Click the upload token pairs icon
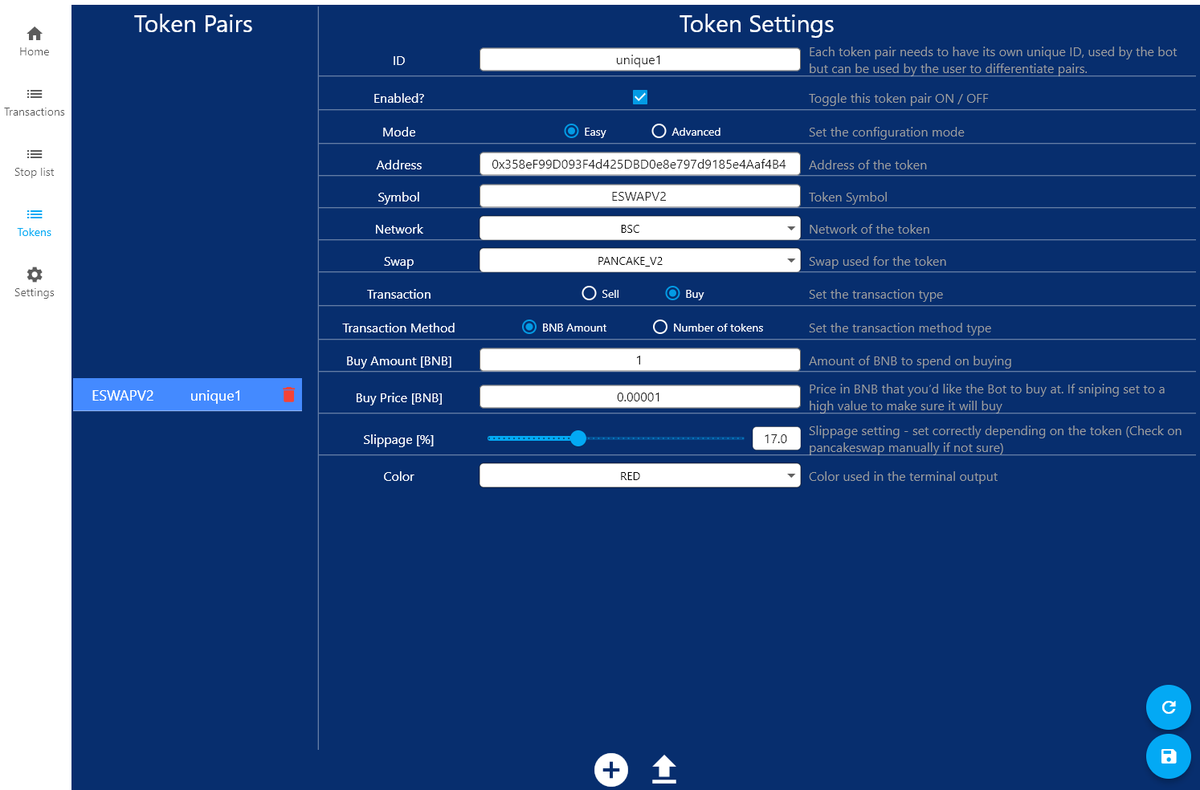The image size is (1200, 790). 664,769
